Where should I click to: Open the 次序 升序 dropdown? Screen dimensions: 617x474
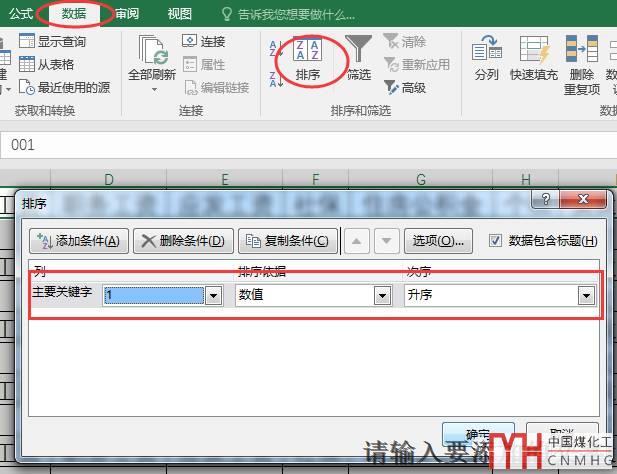click(x=586, y=295)
